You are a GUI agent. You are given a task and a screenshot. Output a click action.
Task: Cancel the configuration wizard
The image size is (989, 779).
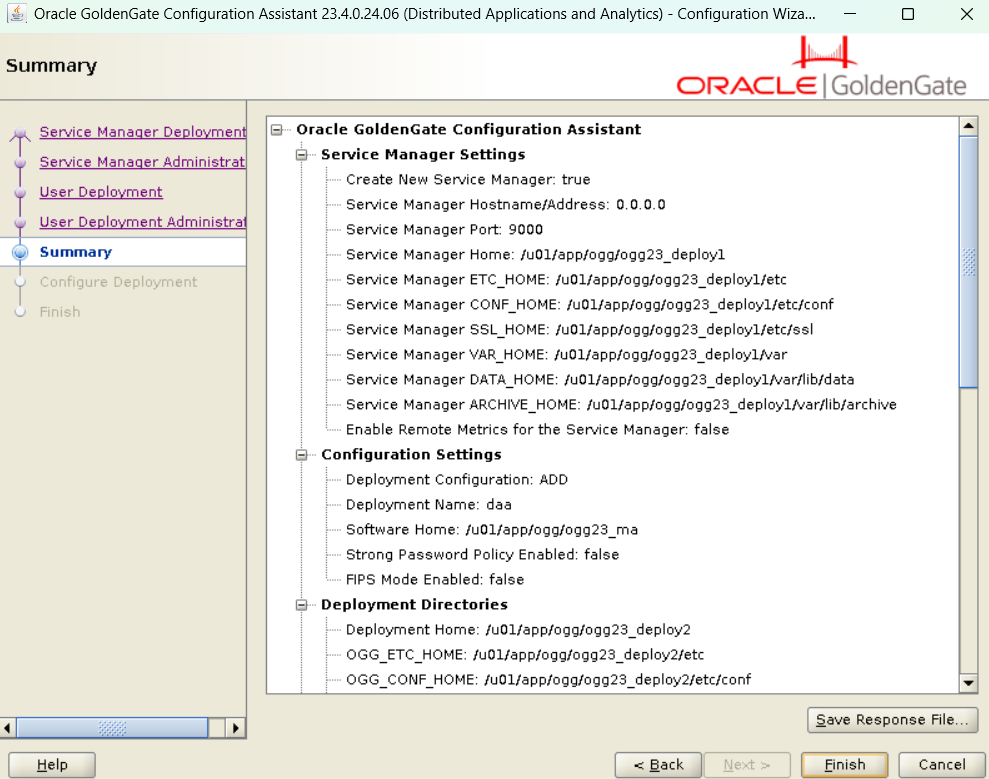coord(942,764)
